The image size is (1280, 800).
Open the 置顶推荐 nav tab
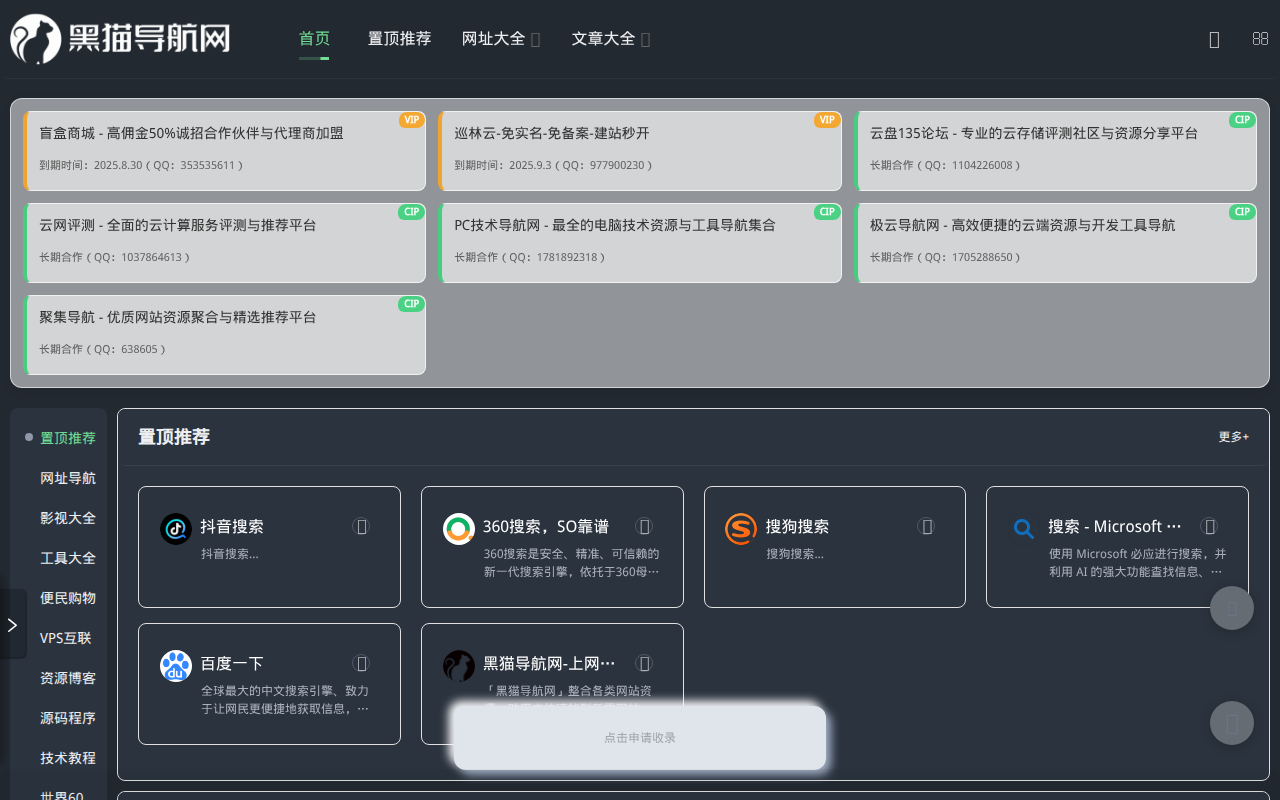pos(399,39)
